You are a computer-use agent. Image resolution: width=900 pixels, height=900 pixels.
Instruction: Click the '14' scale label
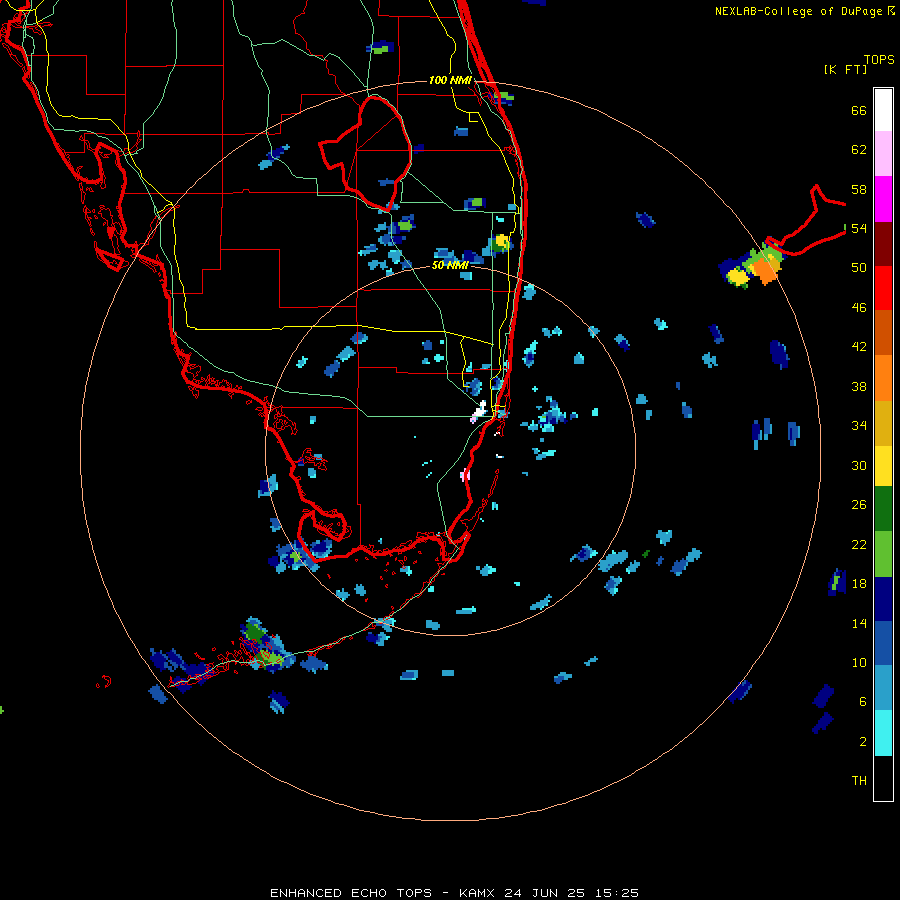pos(859,623)
